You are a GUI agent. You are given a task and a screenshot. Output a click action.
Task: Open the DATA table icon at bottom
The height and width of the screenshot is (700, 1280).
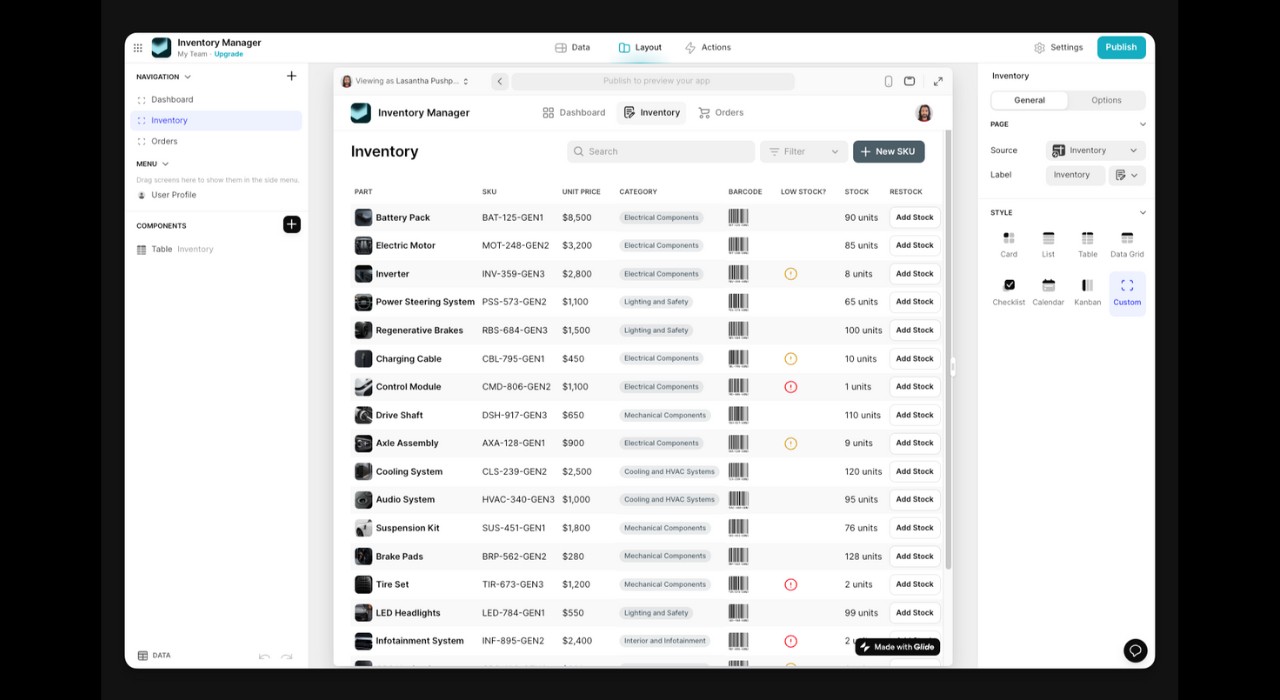point(143,656)
